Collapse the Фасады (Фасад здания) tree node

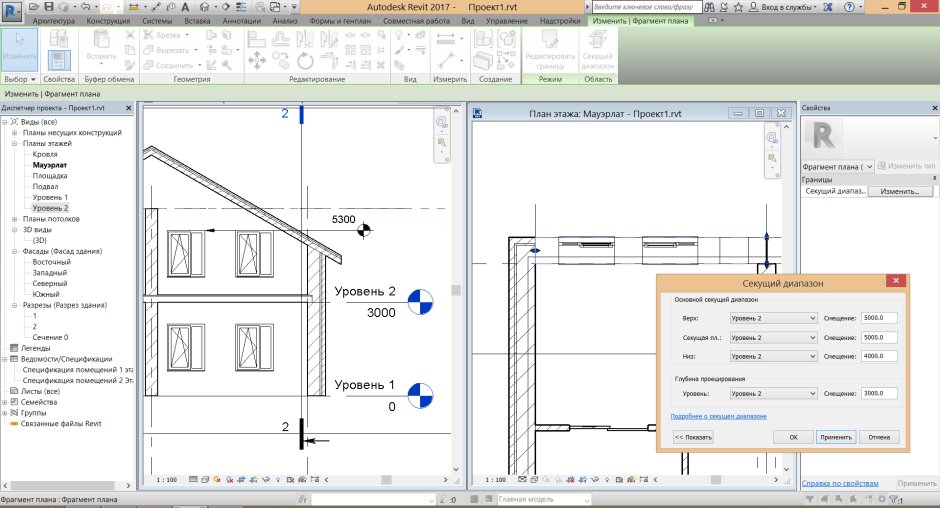point(14,251)
